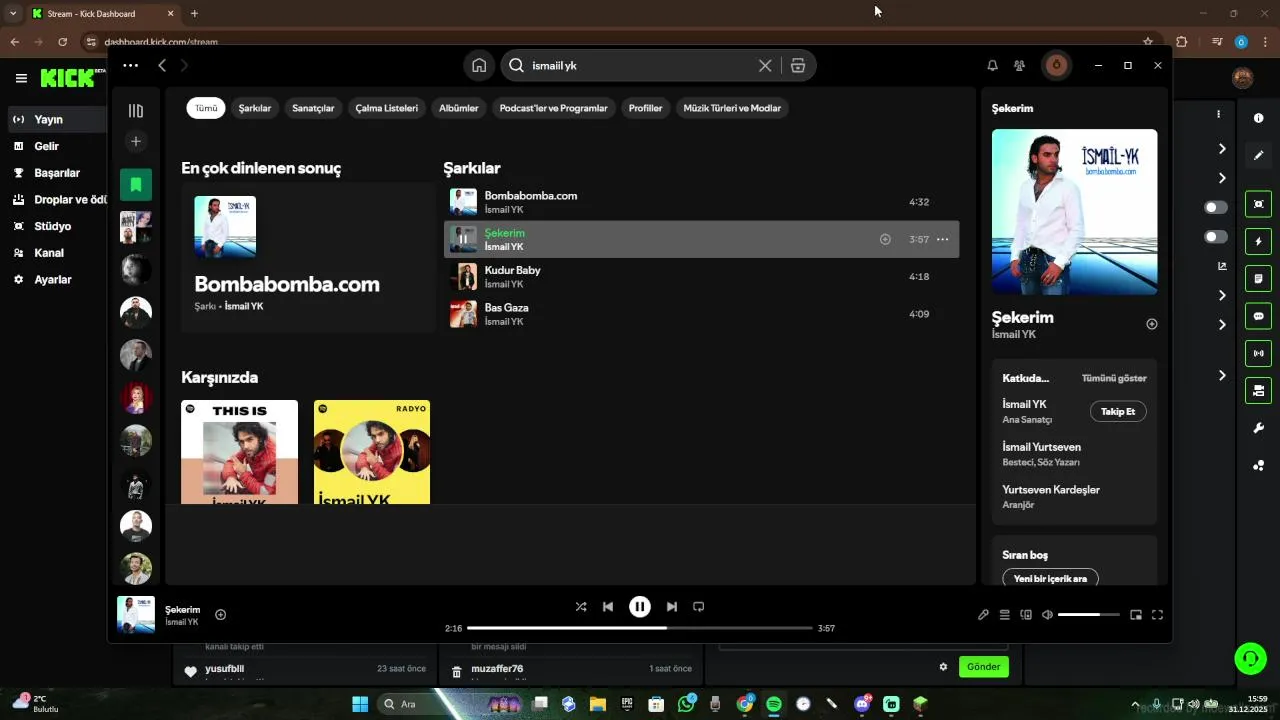Open Discord from the taskbar

tap(862, 704)
